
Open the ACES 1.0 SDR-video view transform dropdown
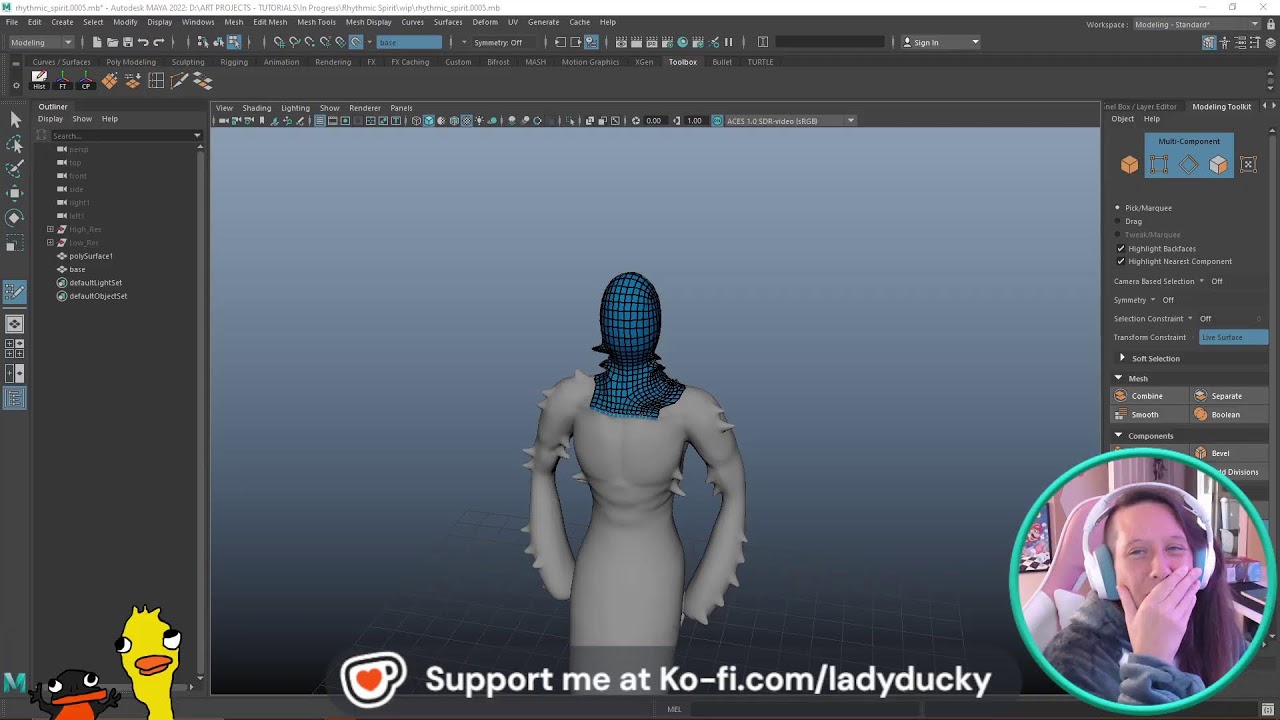[x=790, y=121]
